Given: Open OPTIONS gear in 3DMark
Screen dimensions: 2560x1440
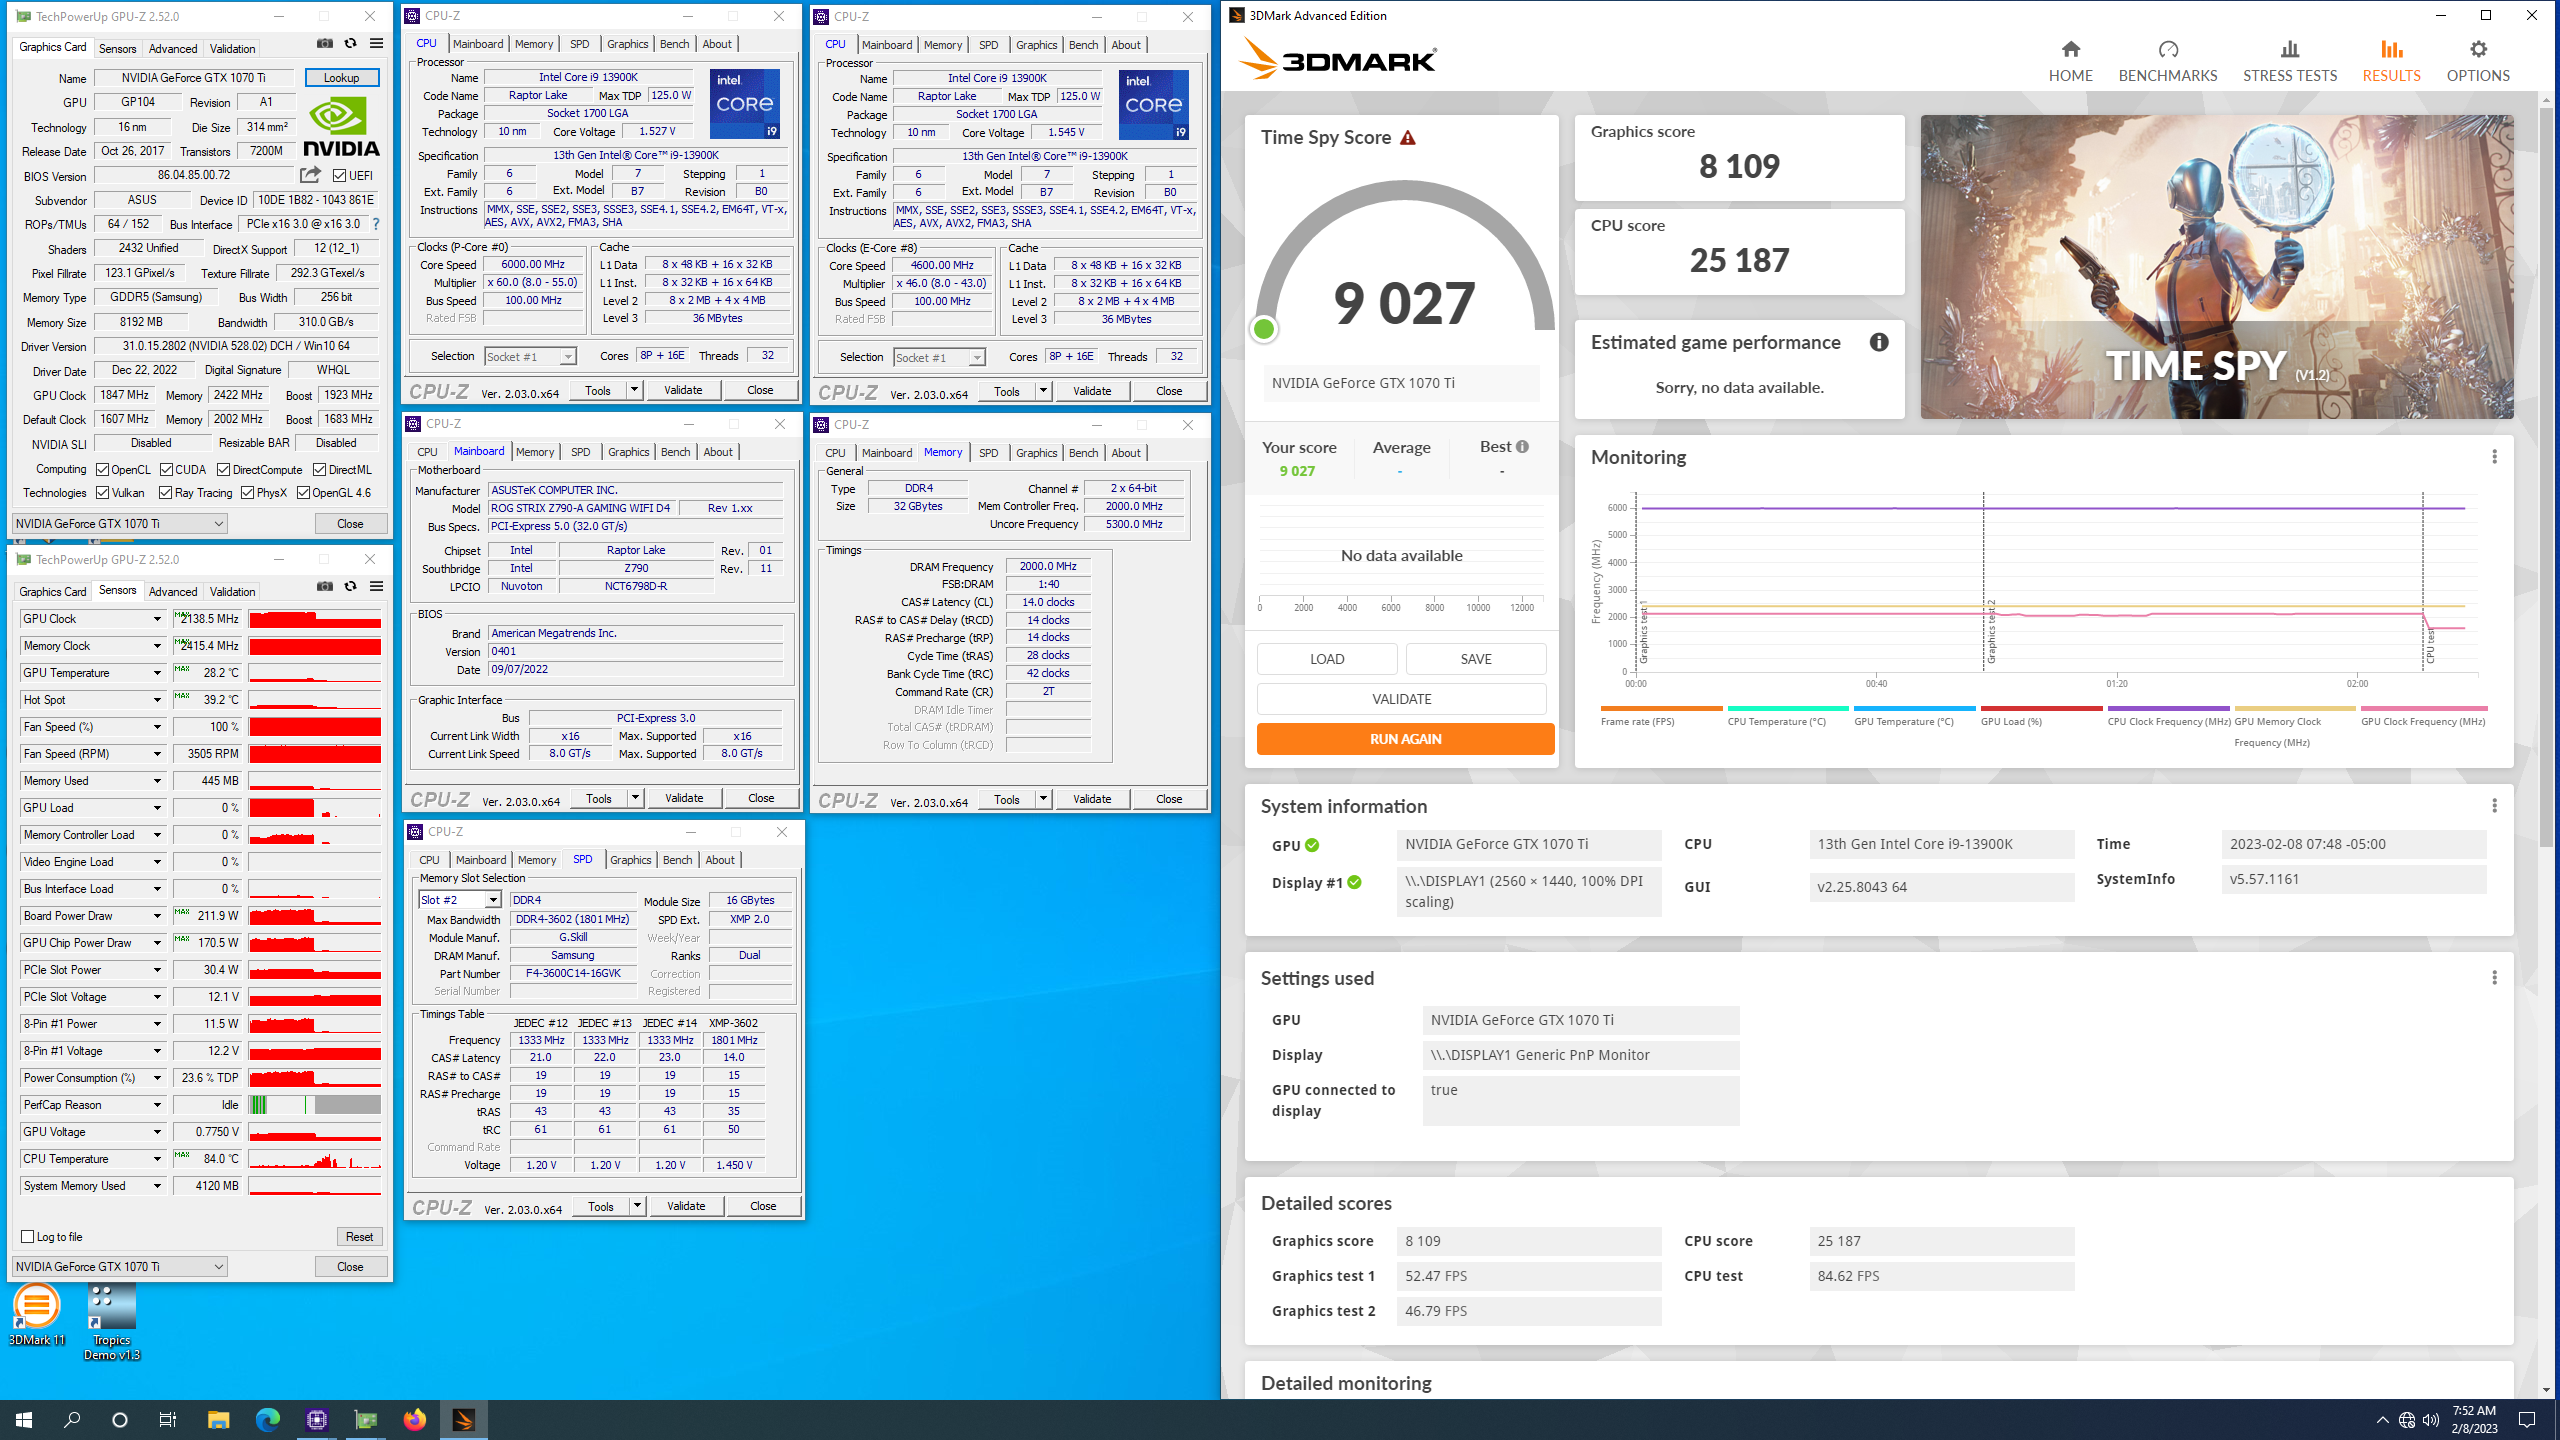Looking at the screenshot, I should coord(2477,49).
